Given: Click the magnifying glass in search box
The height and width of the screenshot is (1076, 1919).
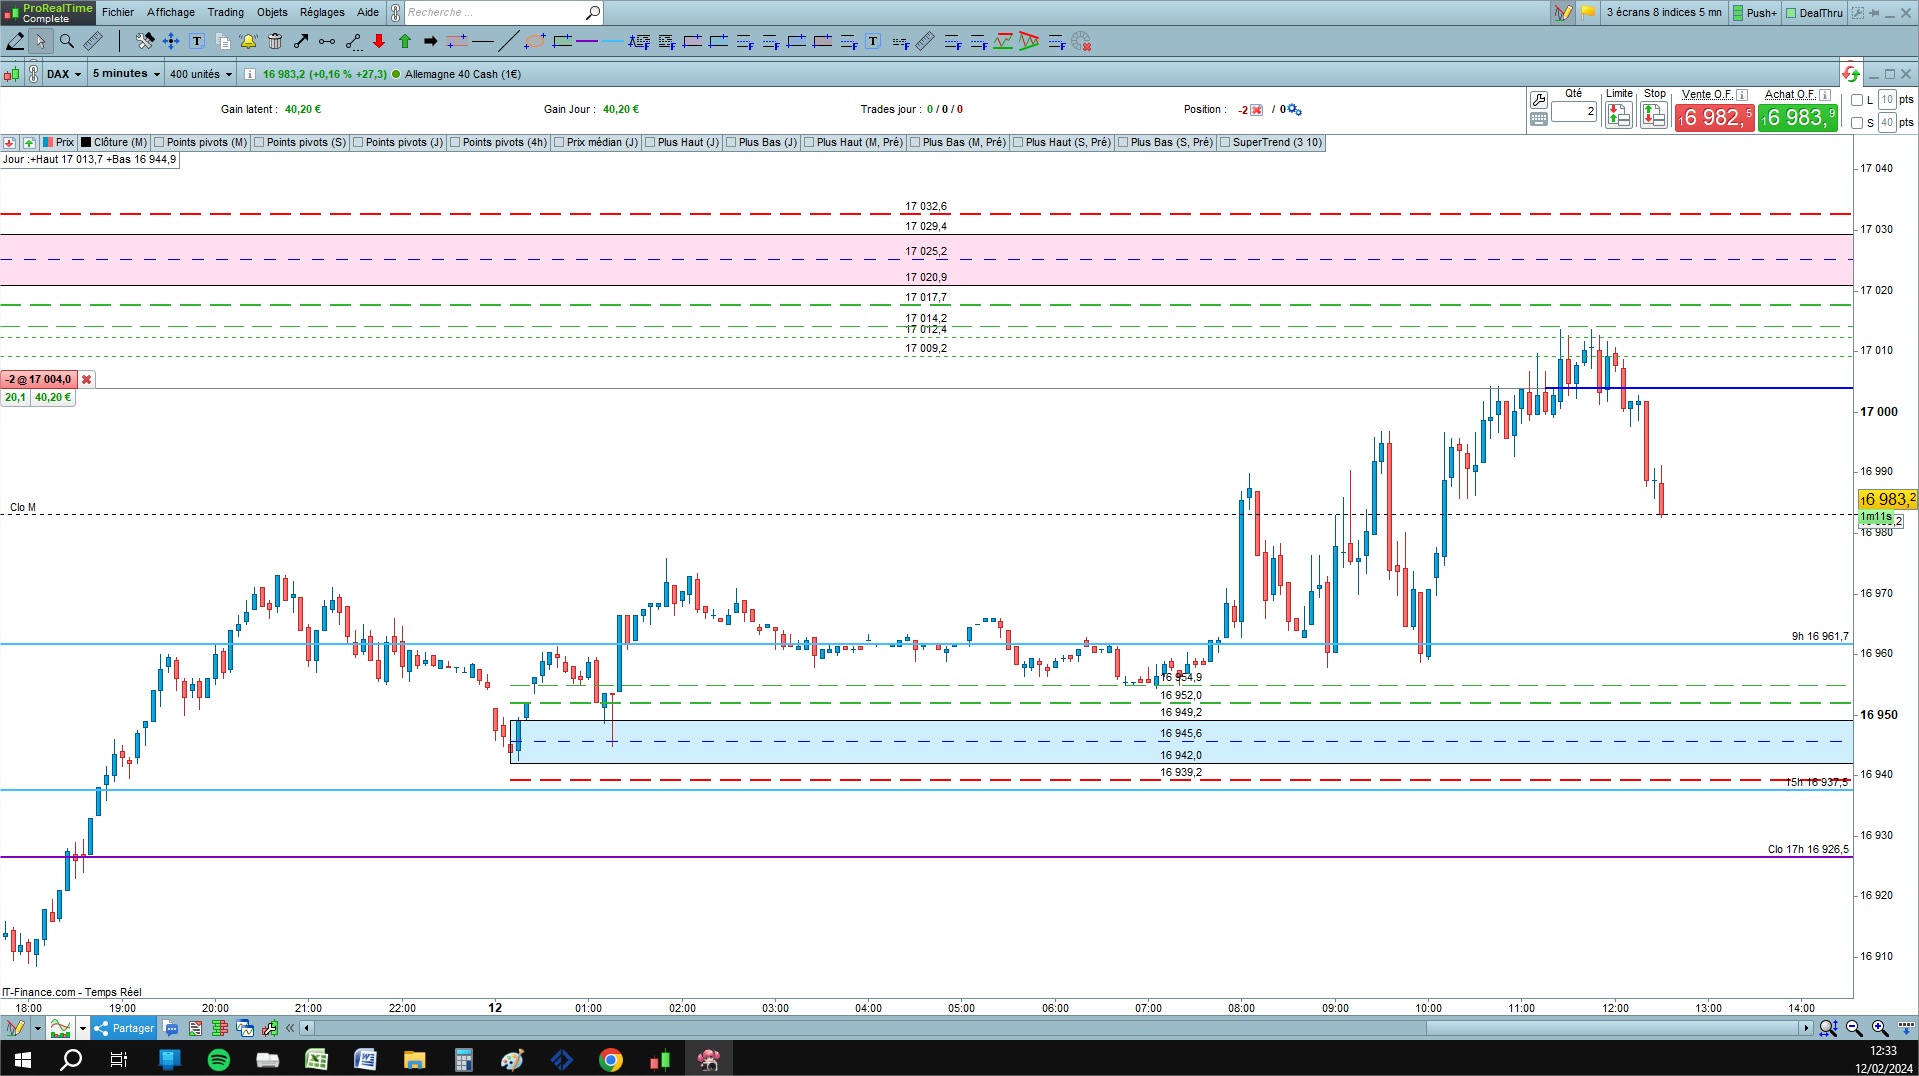Looking at the screenshot, I should (593, 12).
